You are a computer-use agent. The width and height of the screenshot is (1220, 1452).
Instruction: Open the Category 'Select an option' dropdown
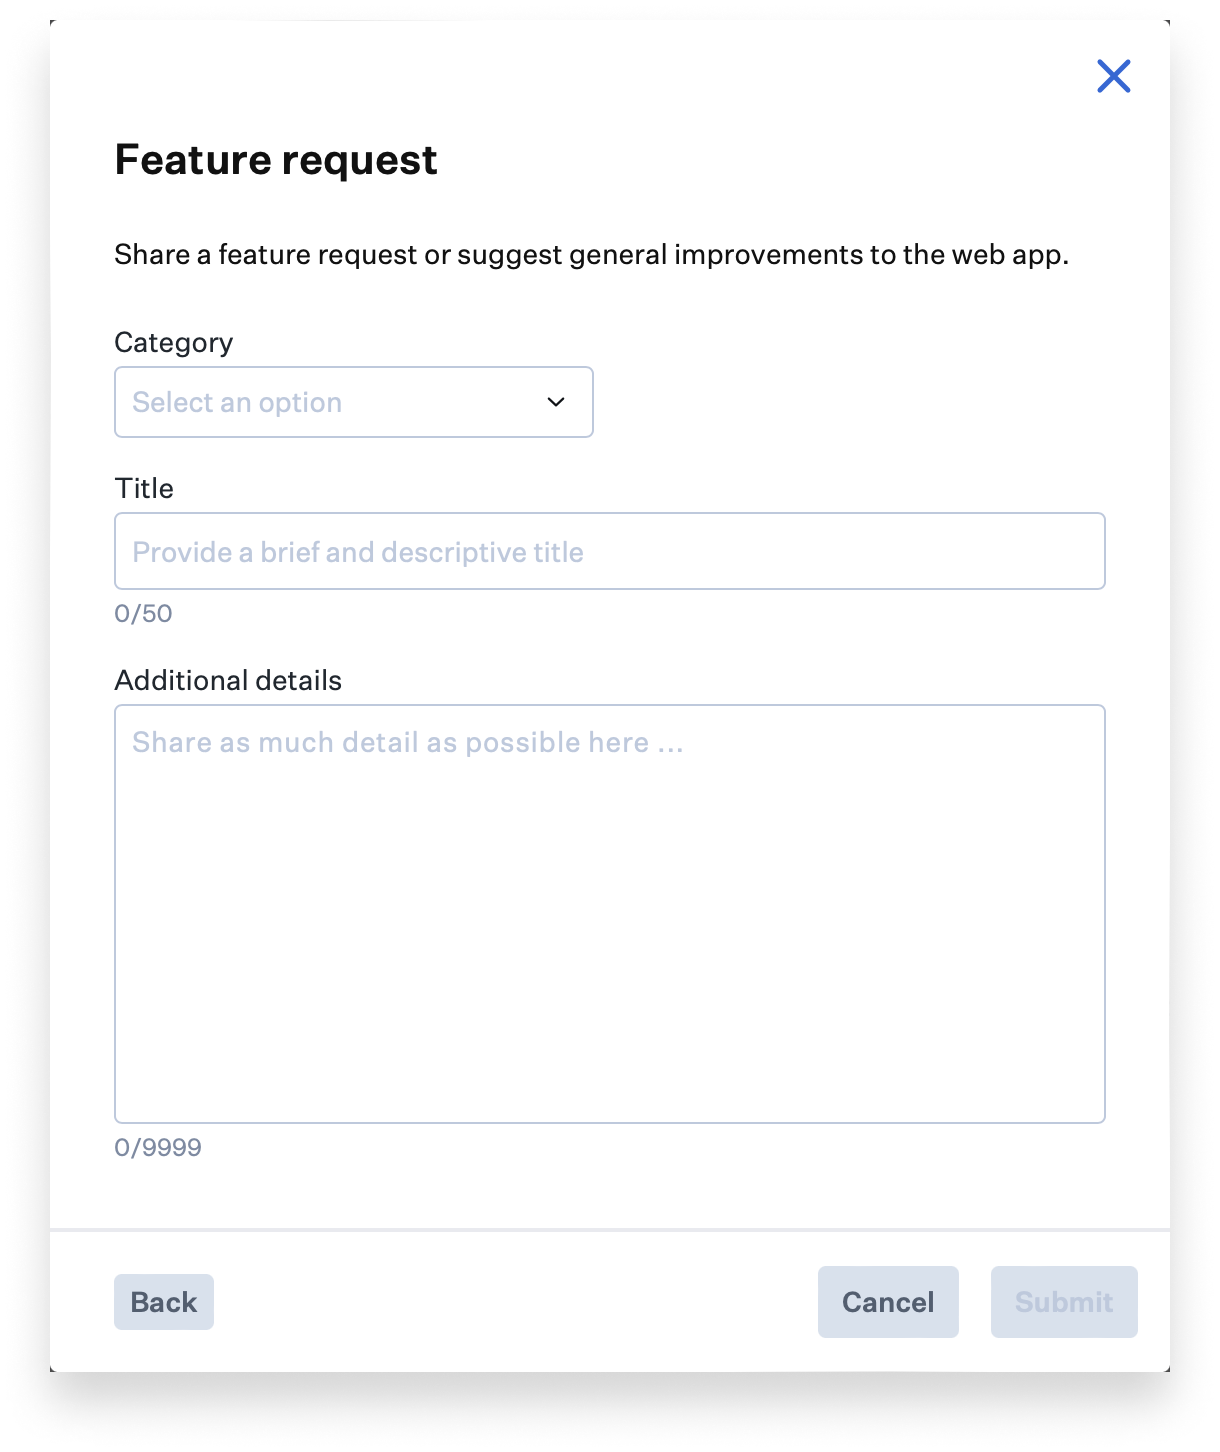353,402
